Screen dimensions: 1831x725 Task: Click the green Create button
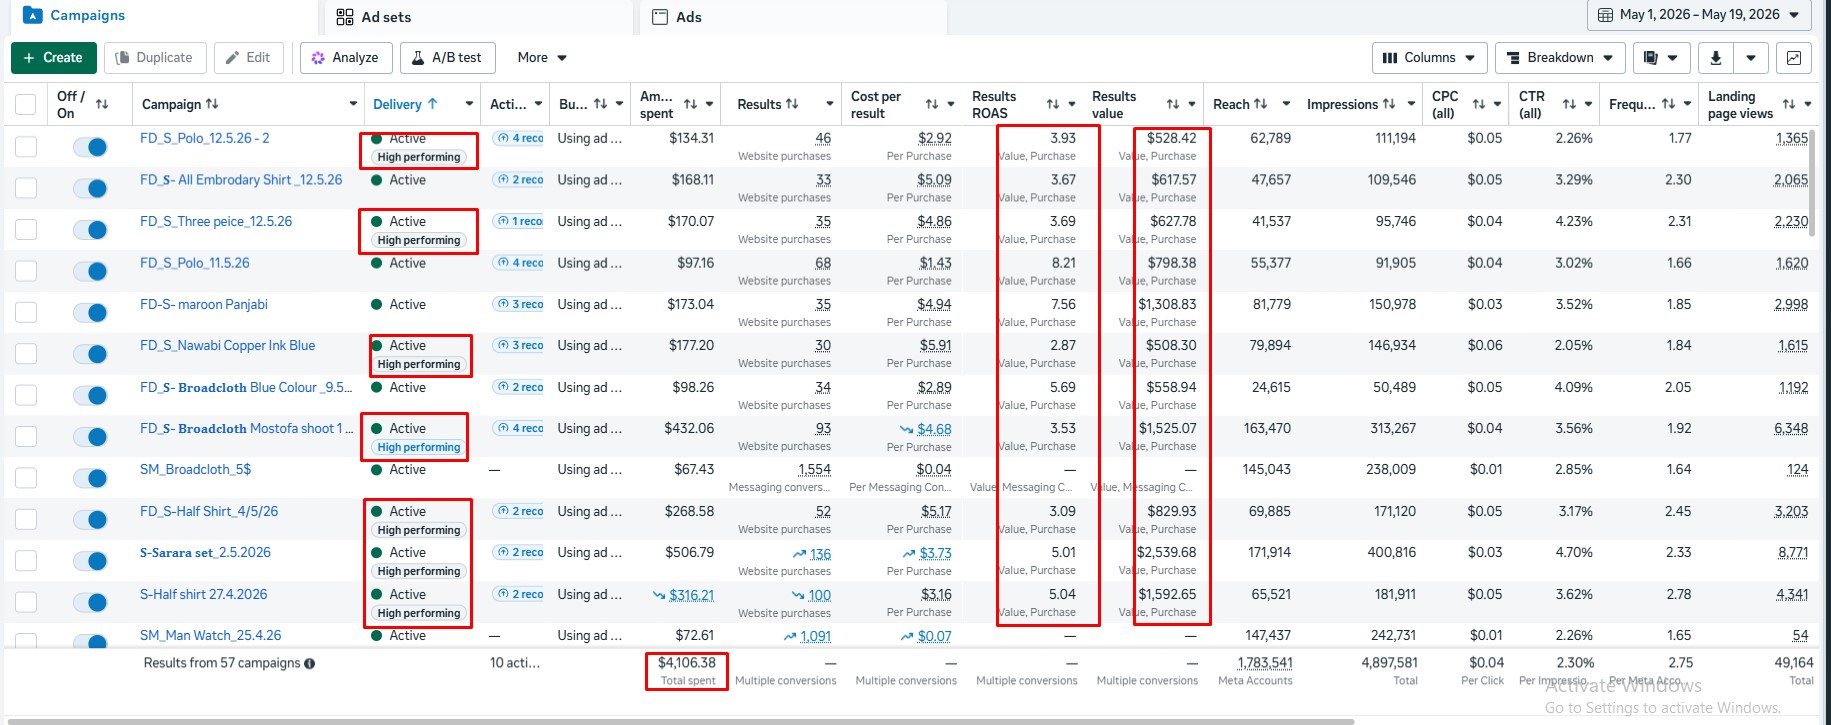[x=54, y=58]
